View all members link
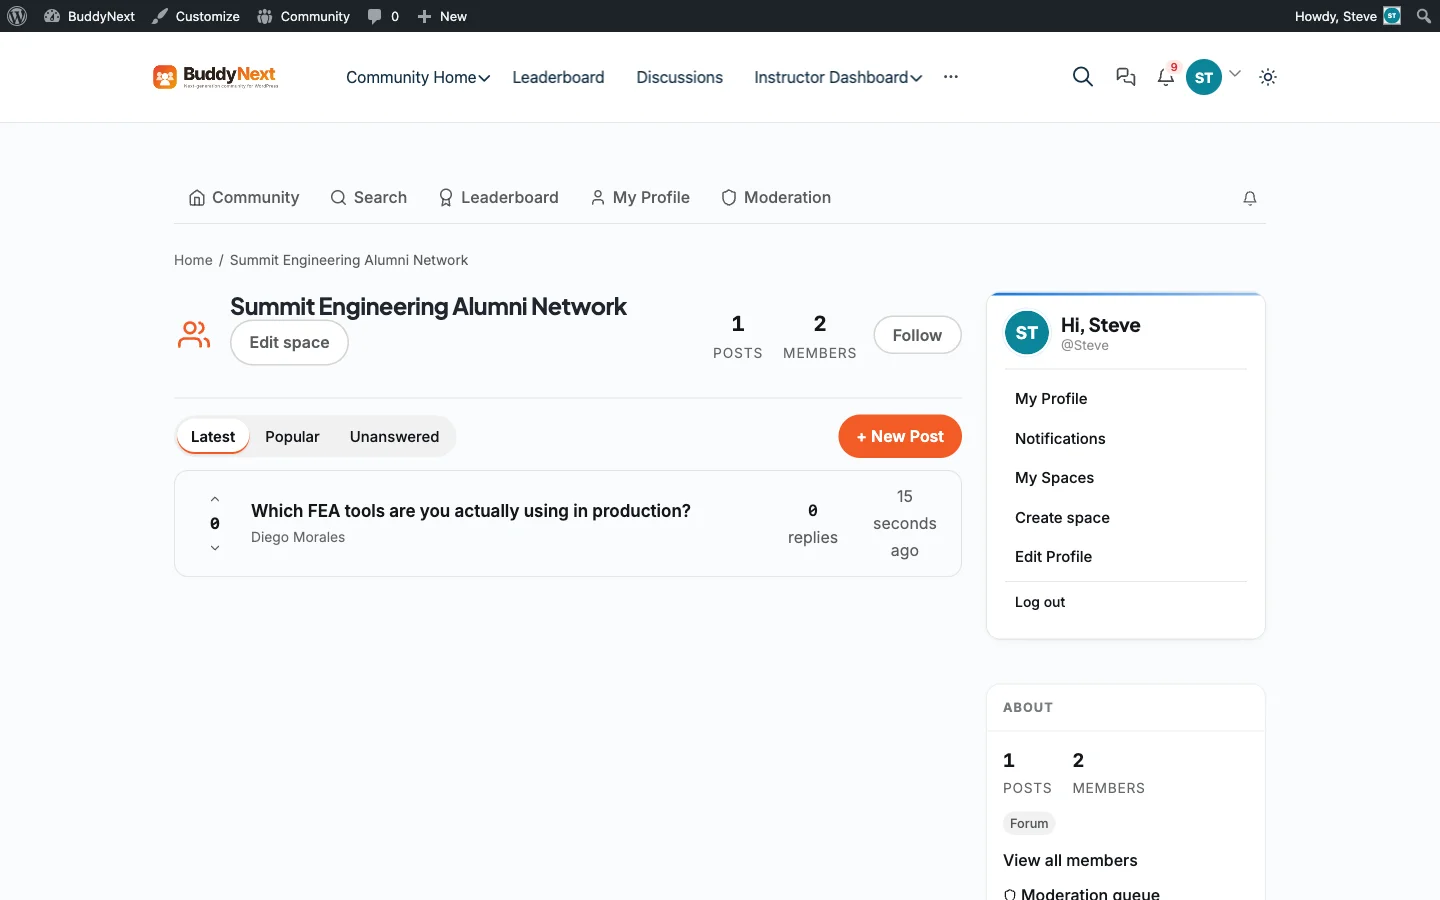 click(1070, 860)
